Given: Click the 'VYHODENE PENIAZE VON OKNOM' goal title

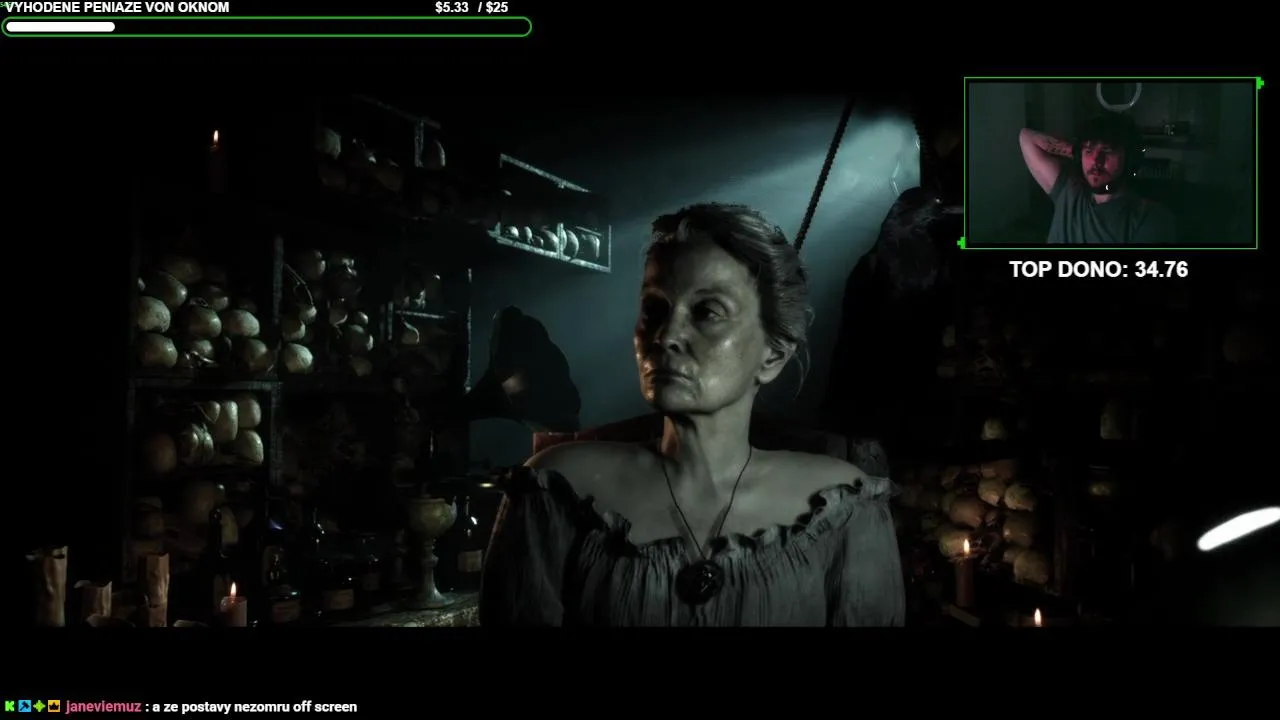Looking at the screenshot, I should pos(118,7).
